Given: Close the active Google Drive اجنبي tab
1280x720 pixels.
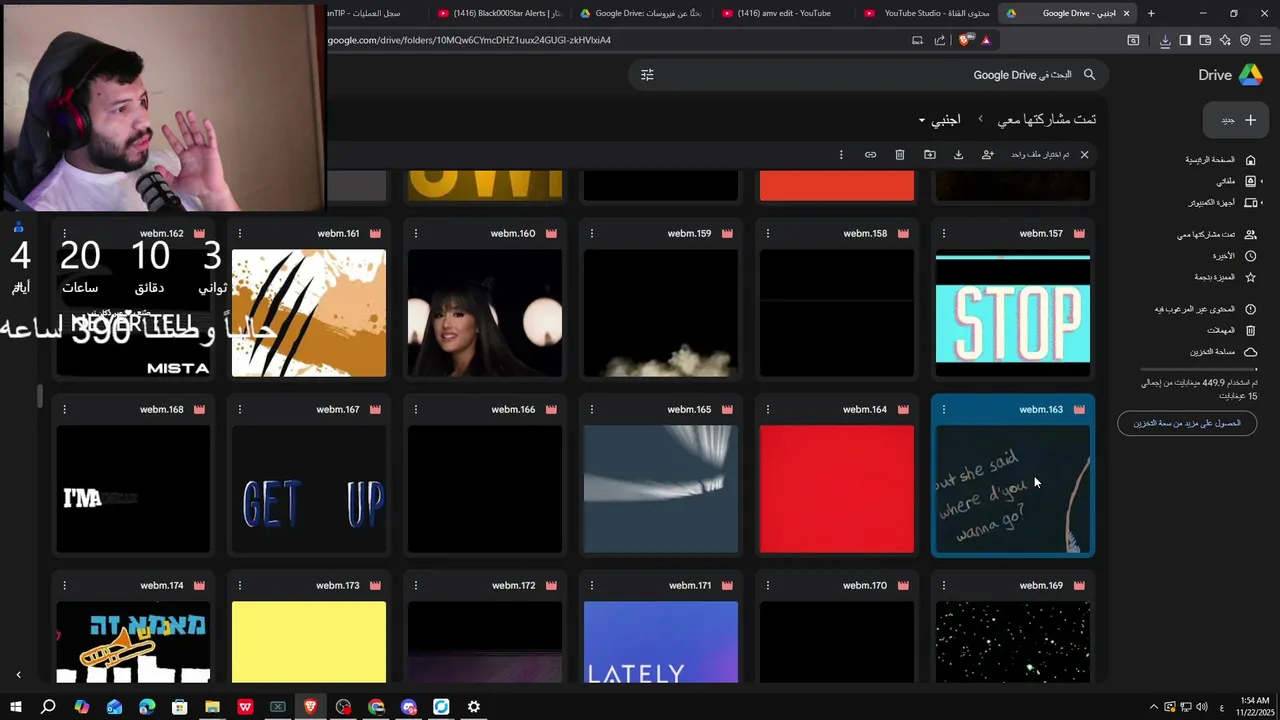Looking at the screenshot, I should coord(1126,13).
